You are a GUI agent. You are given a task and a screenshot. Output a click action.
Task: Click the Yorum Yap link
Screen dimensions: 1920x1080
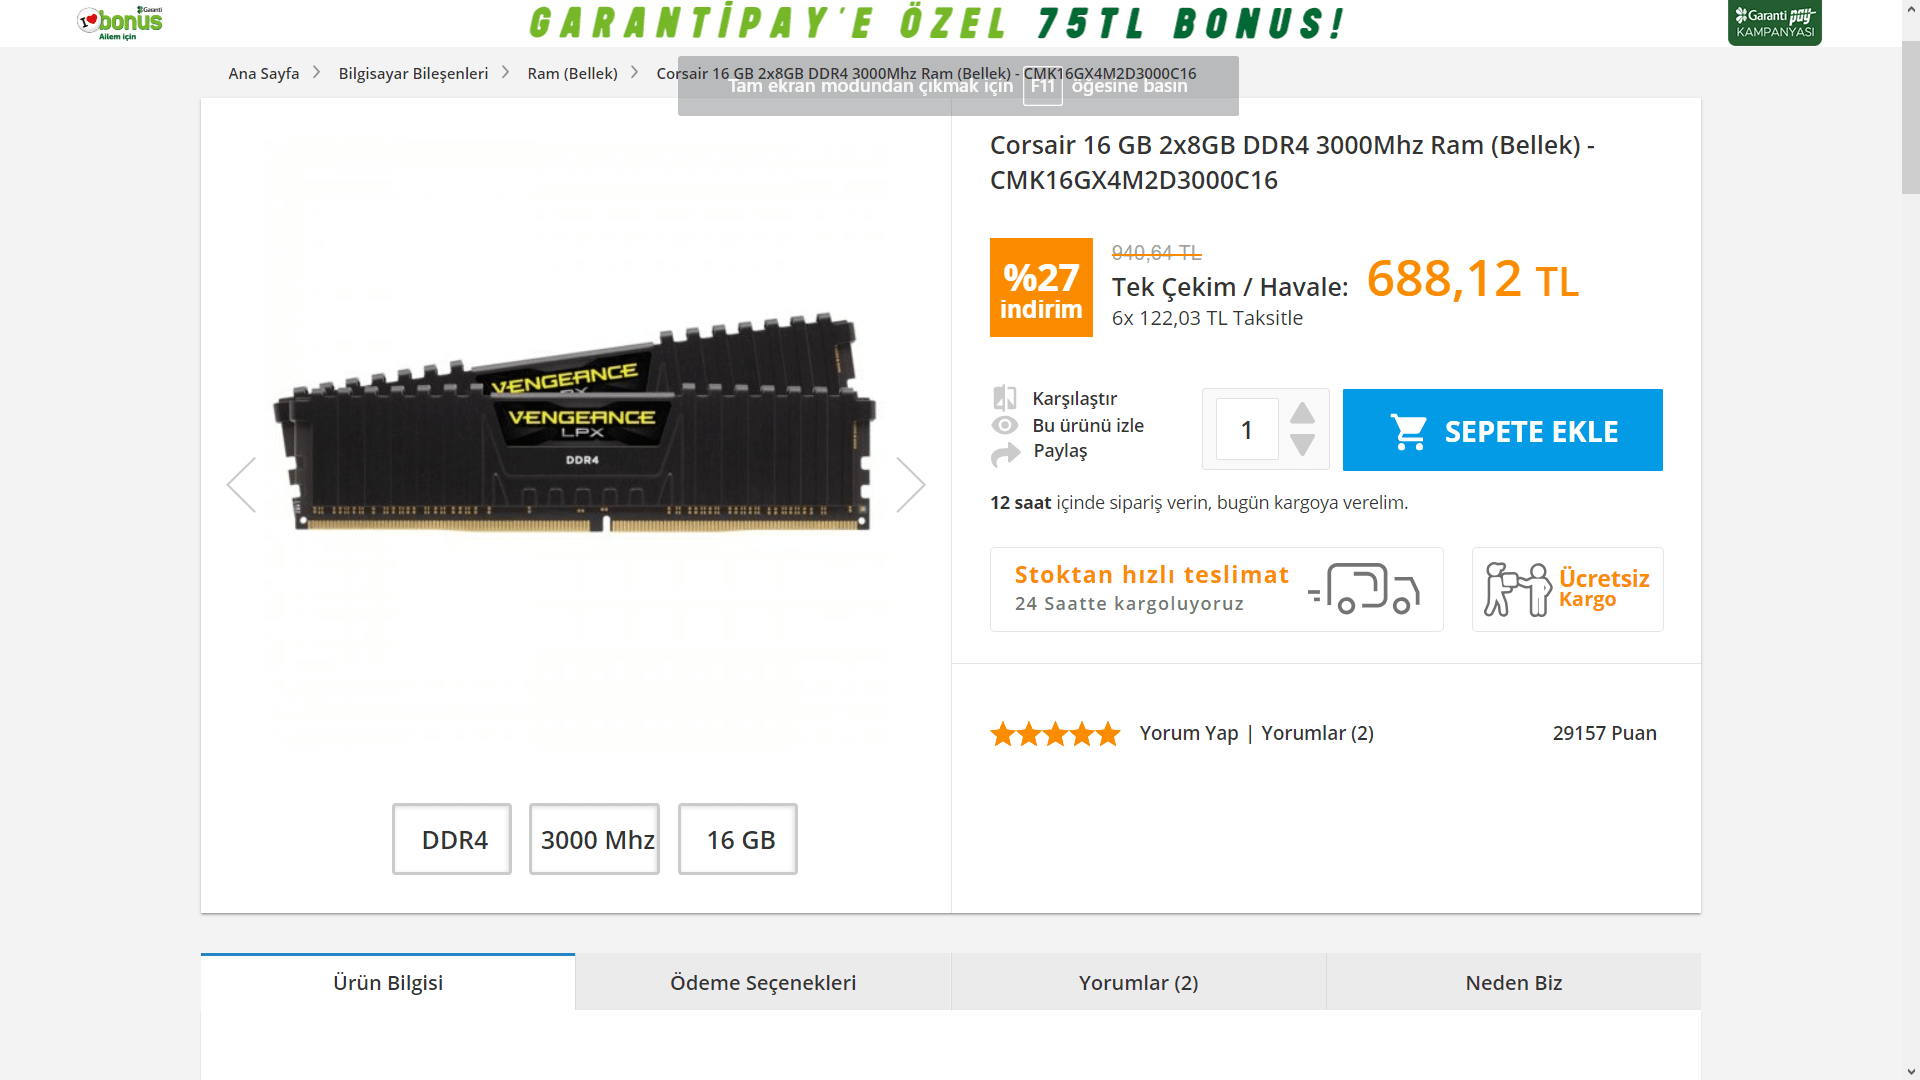tap(1188, 733)
